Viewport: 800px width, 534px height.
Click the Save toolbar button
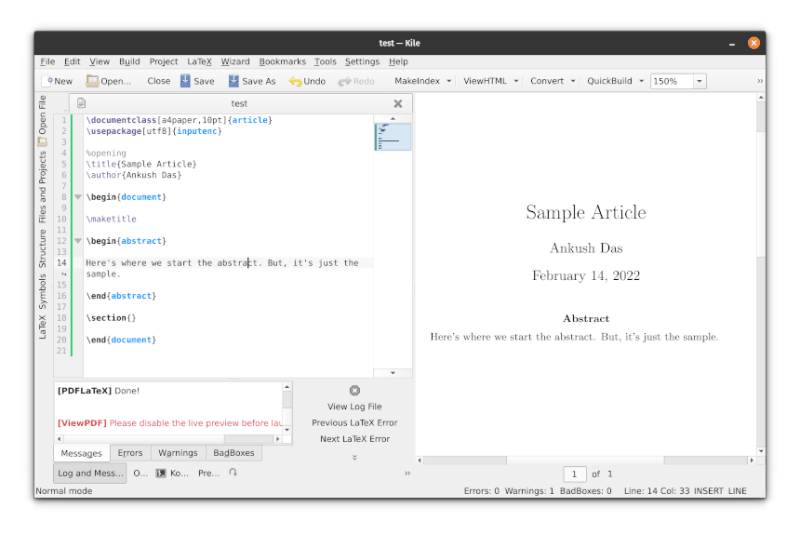click(197, 81)
